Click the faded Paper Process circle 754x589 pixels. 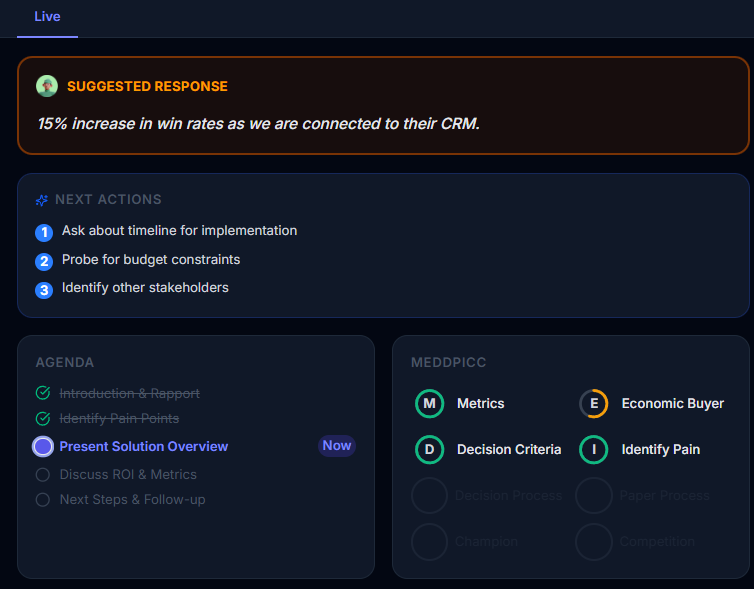click(x=593, y=496)
